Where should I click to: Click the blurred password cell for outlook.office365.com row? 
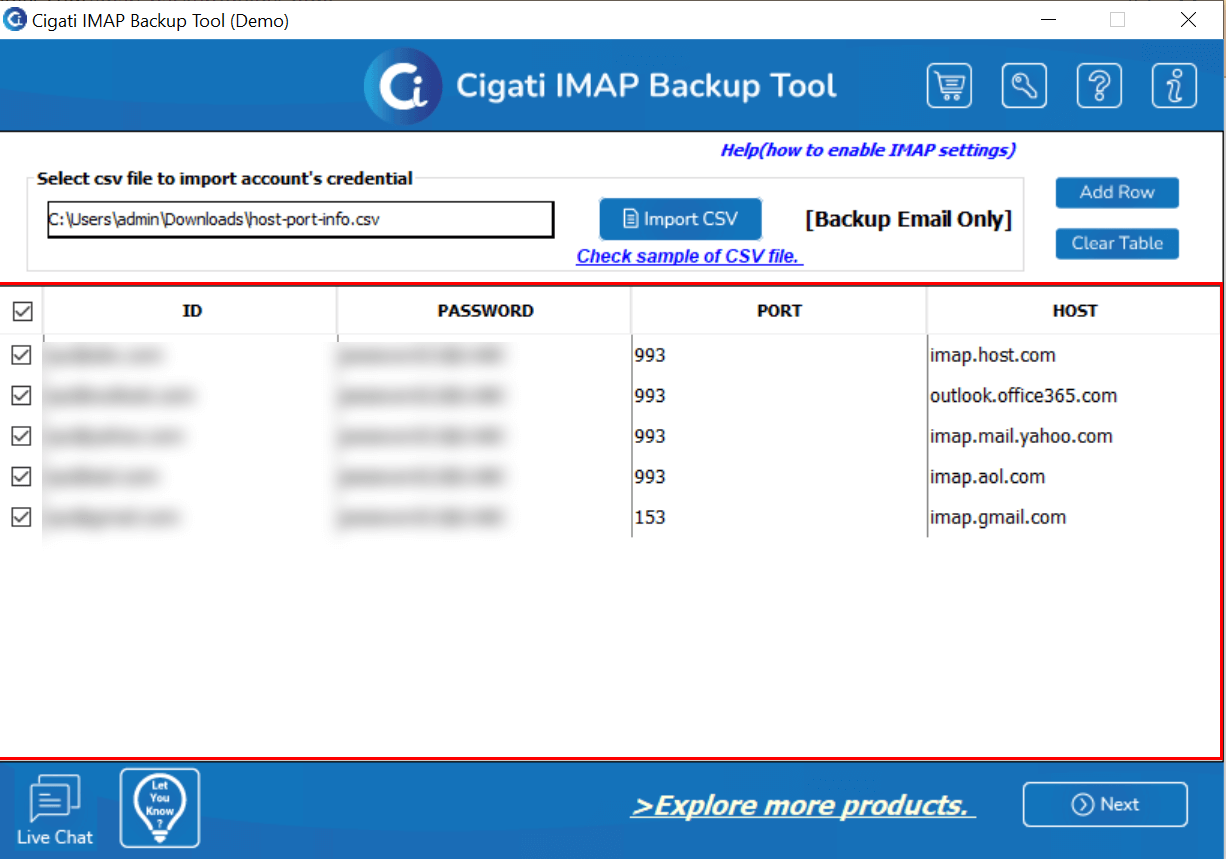(485, 396)
